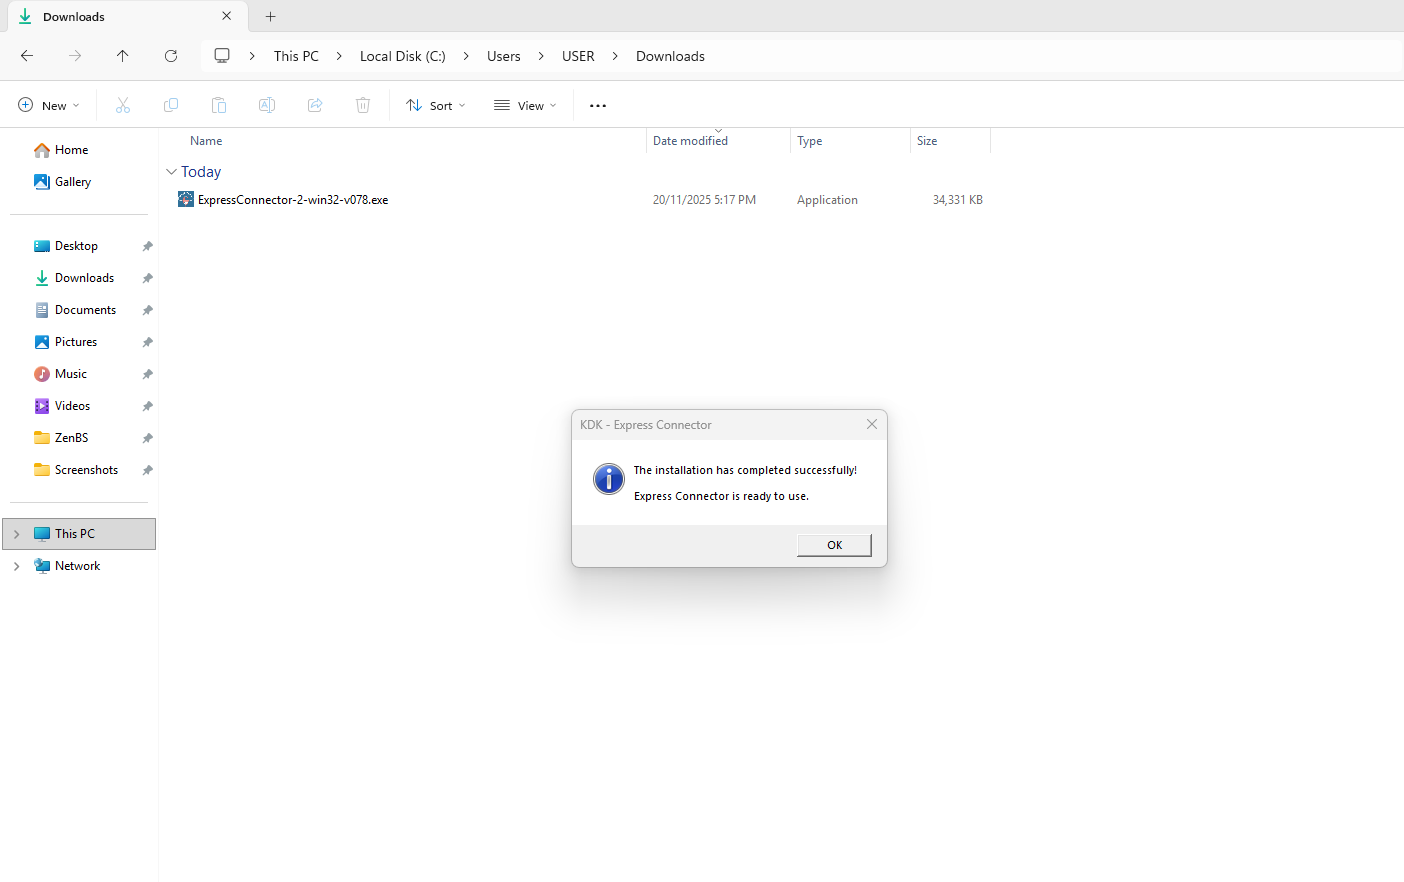1404x882 pixels.
Task: Click OK in the Express Connector dialog
Action: [834, 545]
